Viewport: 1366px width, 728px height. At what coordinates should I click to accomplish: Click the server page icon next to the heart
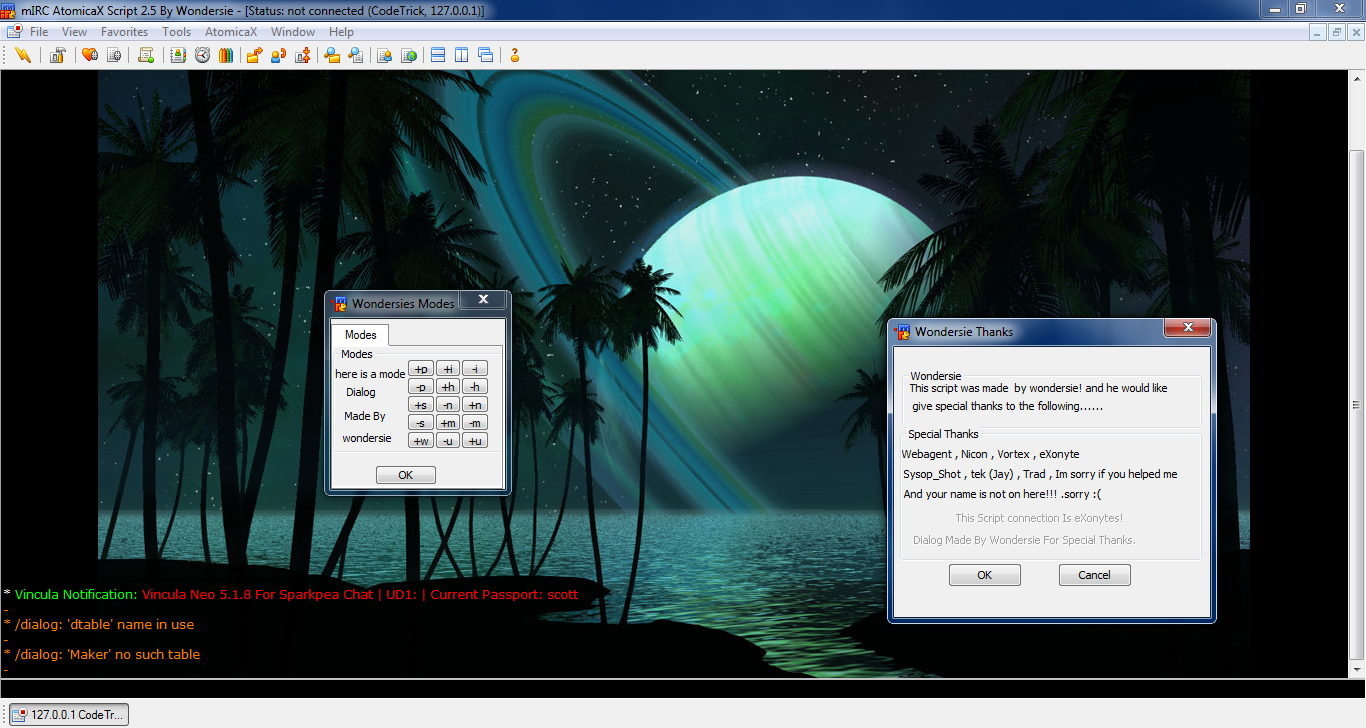114,55
